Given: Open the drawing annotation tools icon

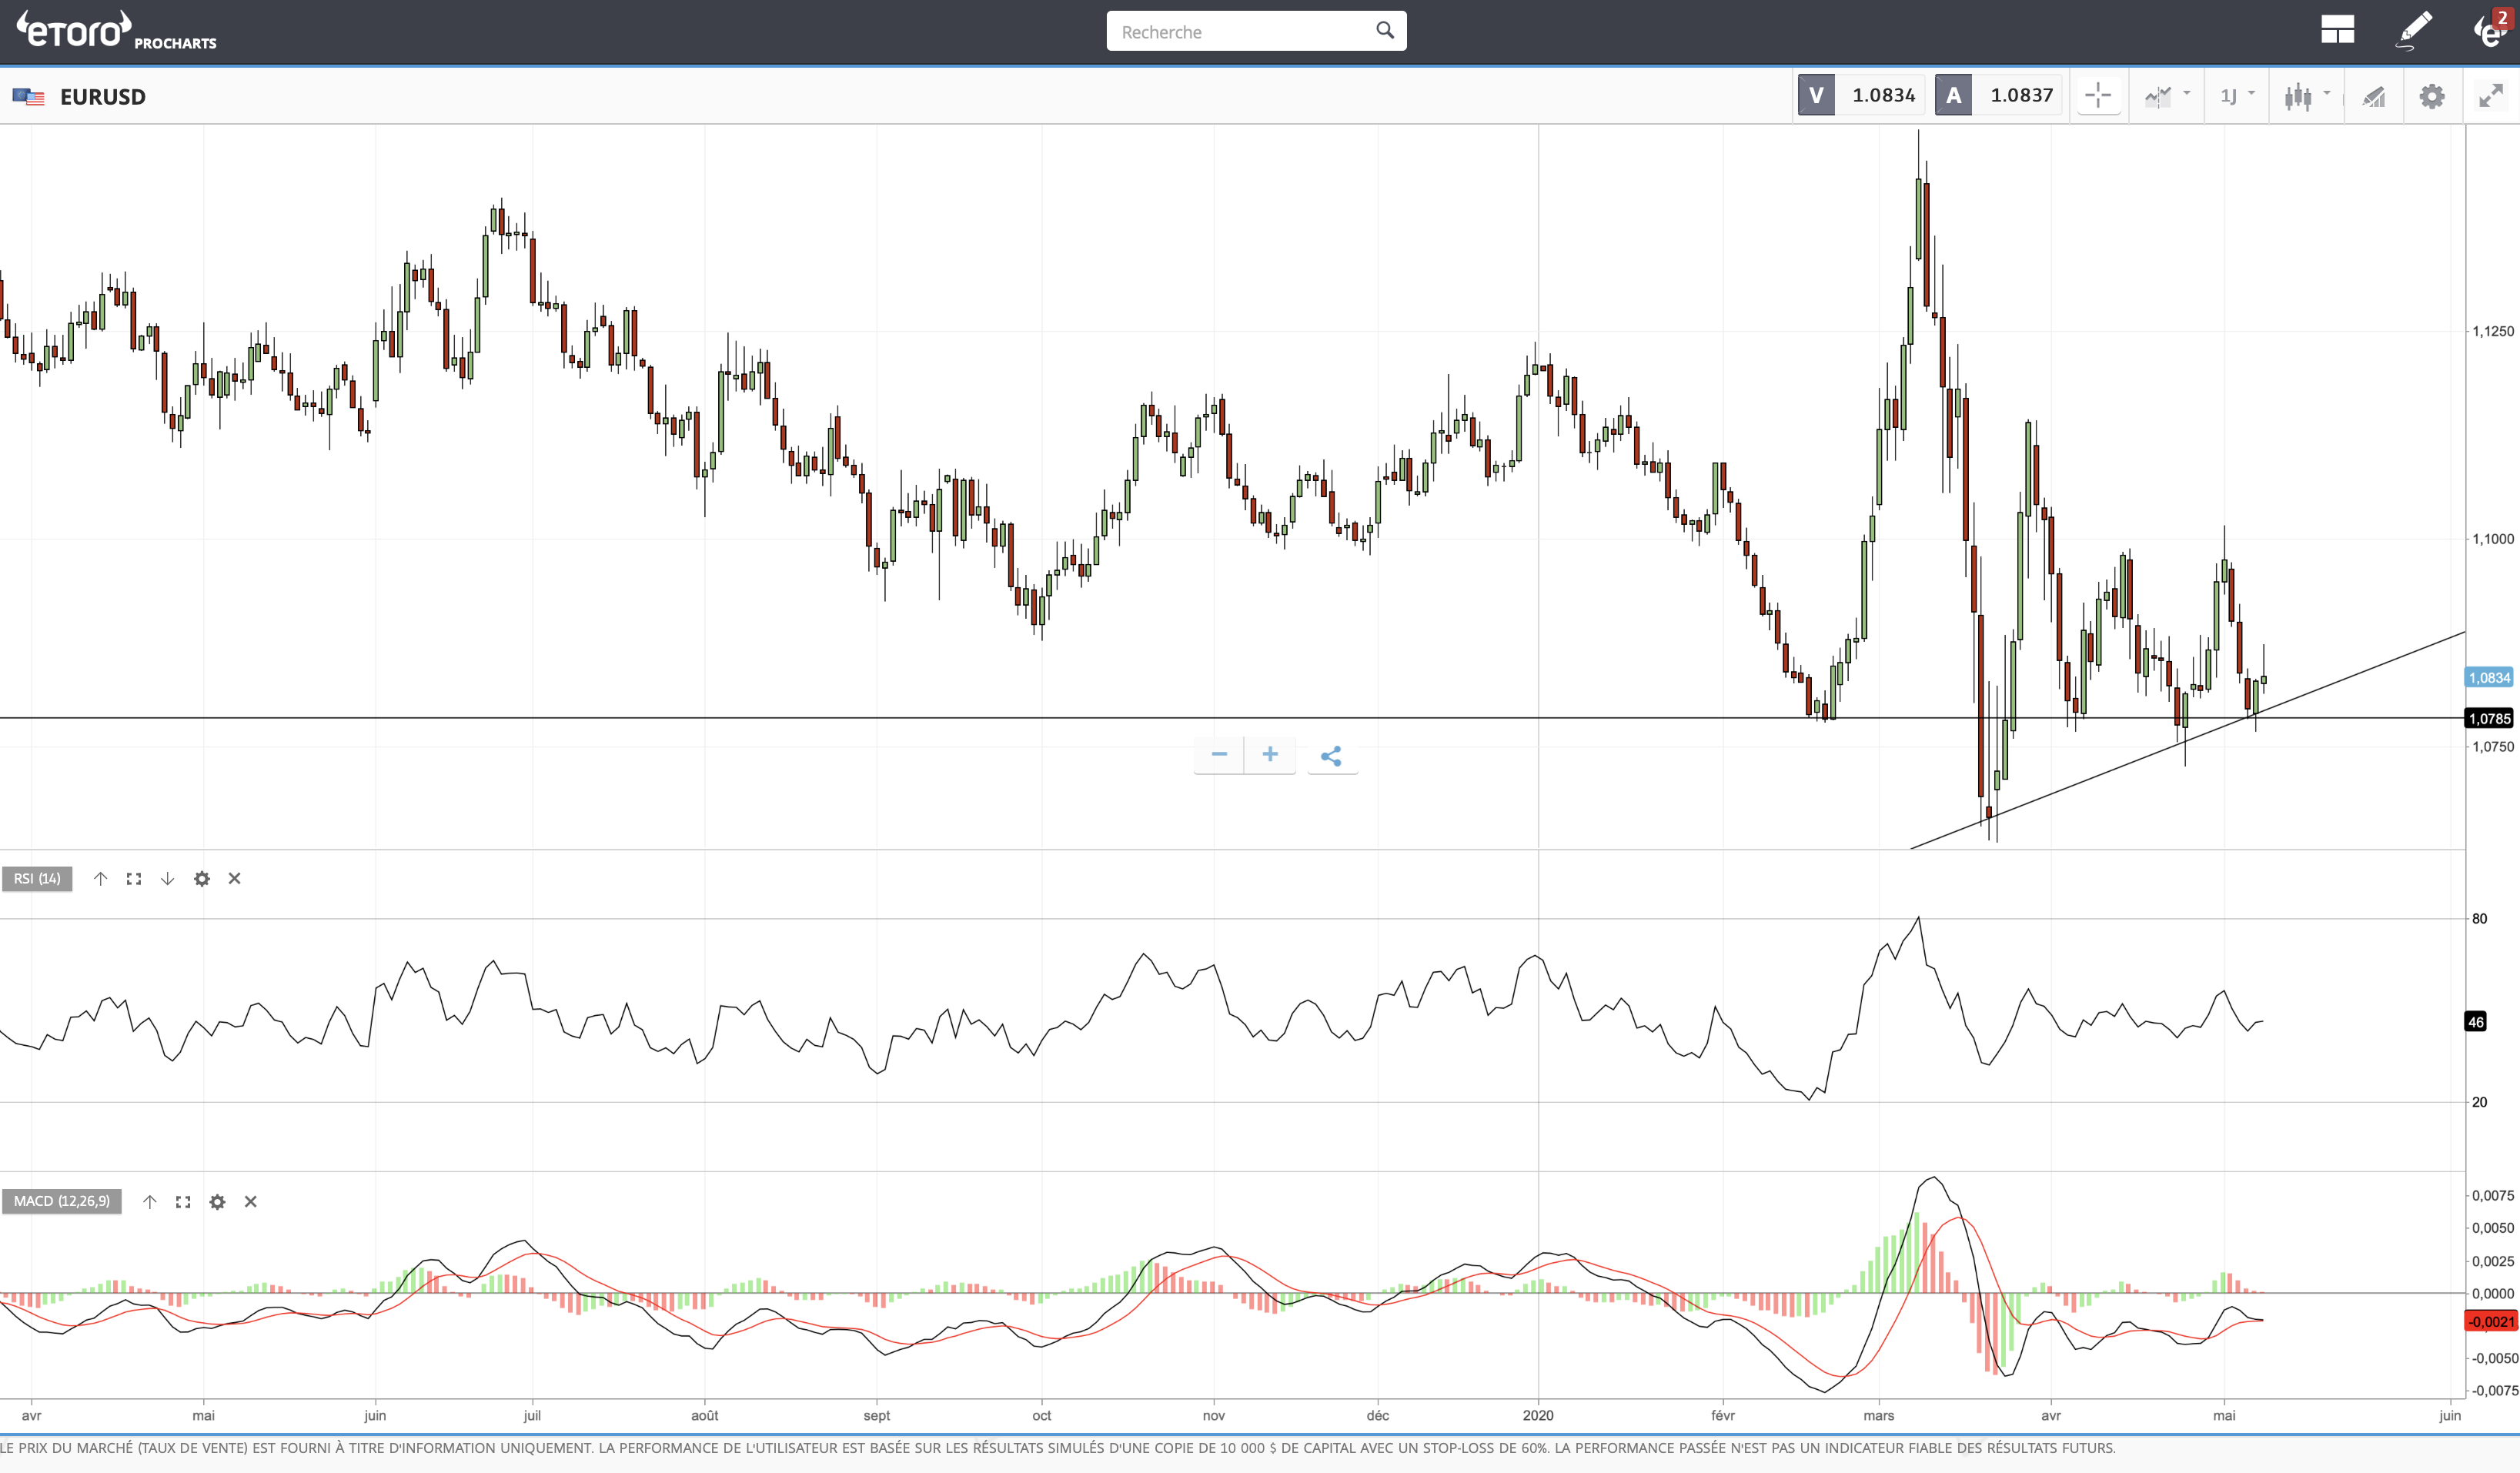Looking at the screenshot, I should click(x=2374, y=96).
